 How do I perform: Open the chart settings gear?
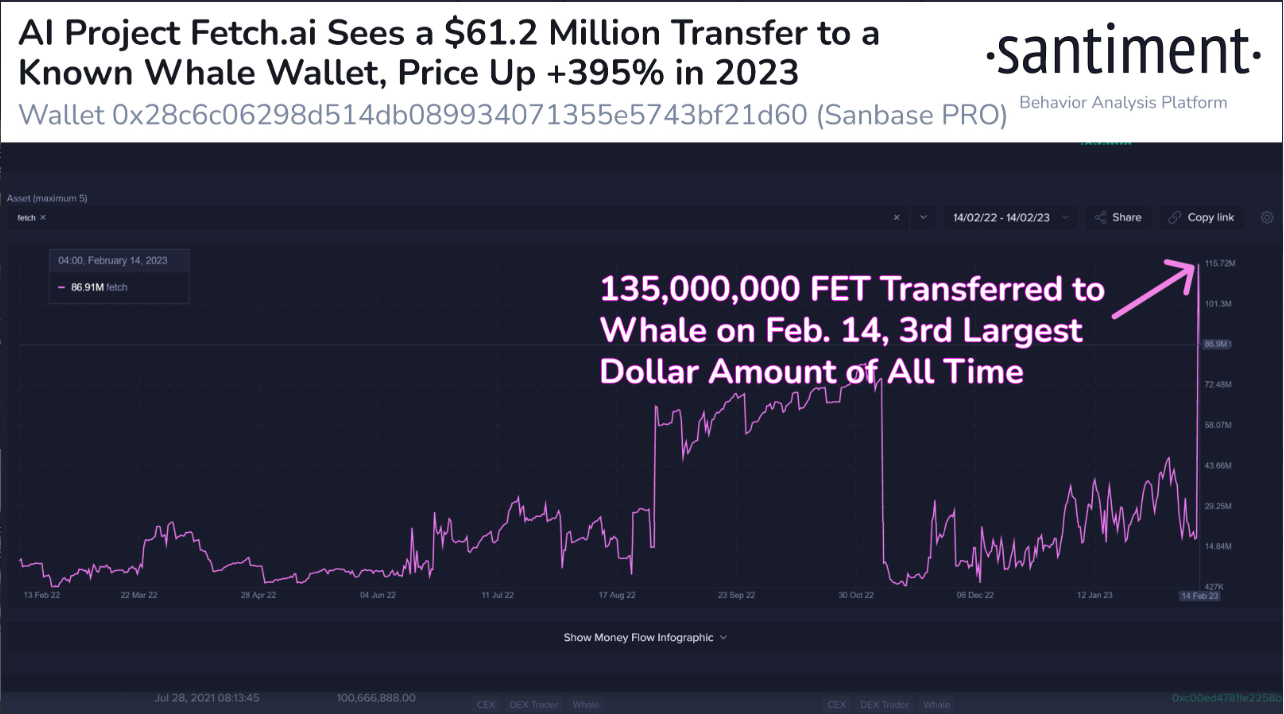point(1267,217)
